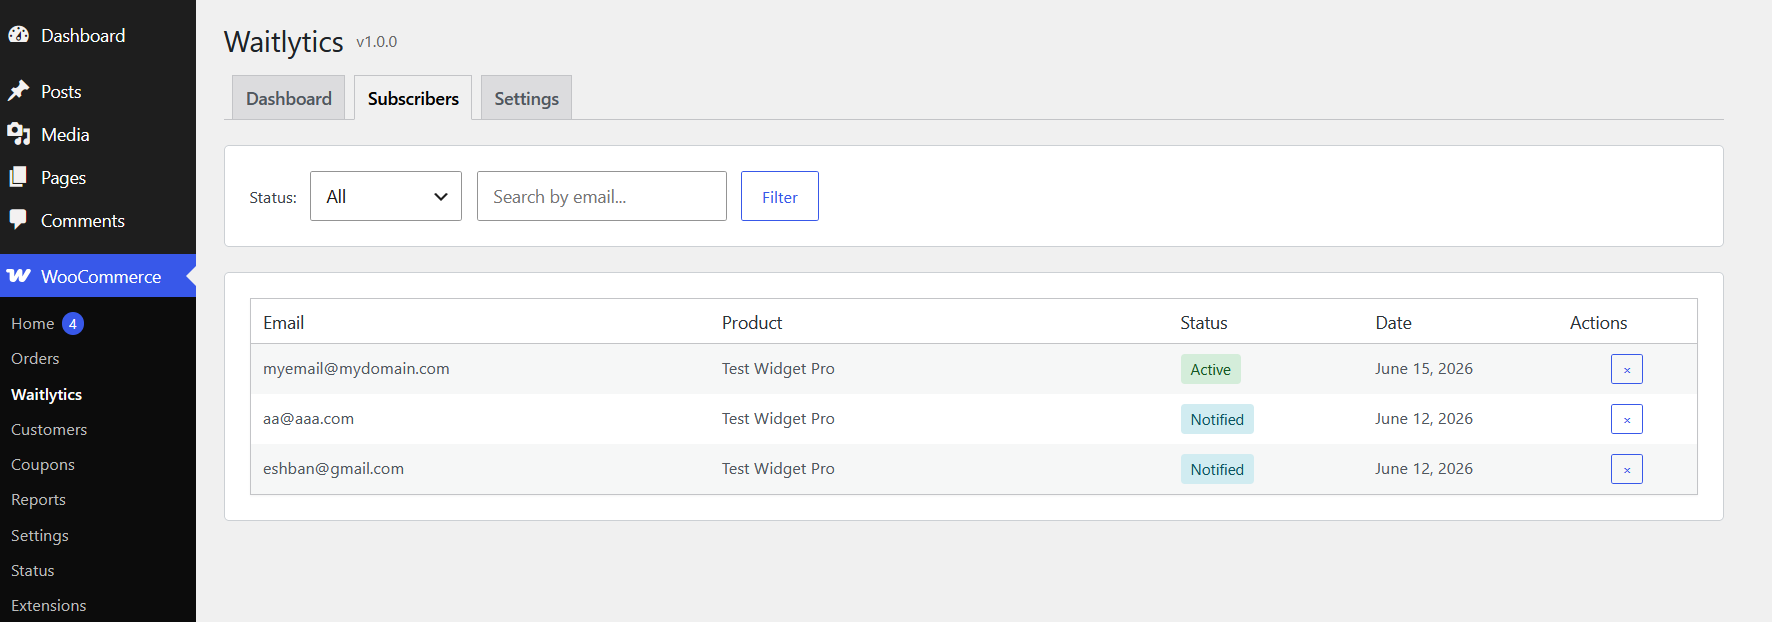1772x622 pixels.
Task: Open the Customers submenu link
Action: (49, 429)
